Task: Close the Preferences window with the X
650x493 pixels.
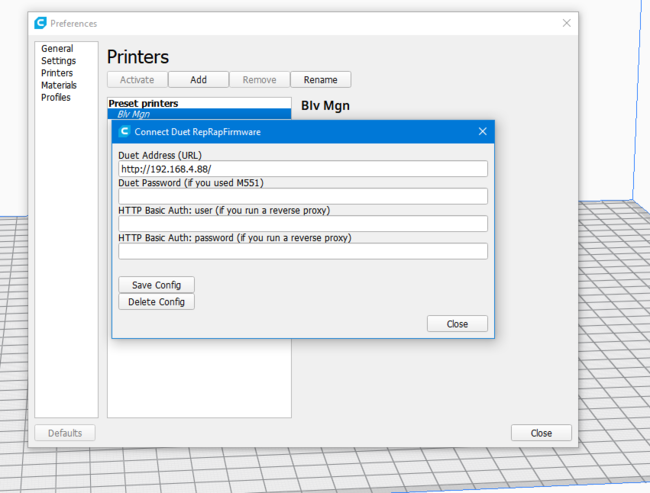Action: pos(567,23)
